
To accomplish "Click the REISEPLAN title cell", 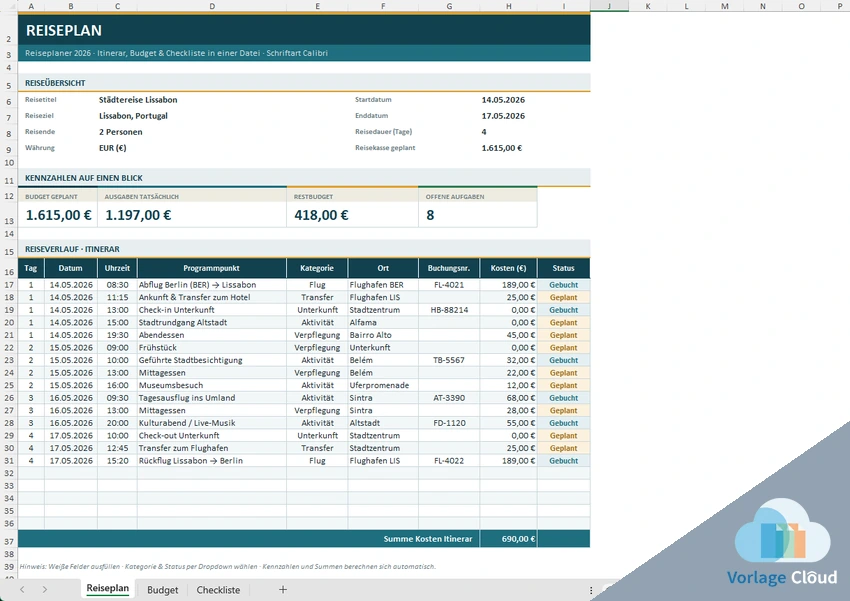I will click(304, 30).
